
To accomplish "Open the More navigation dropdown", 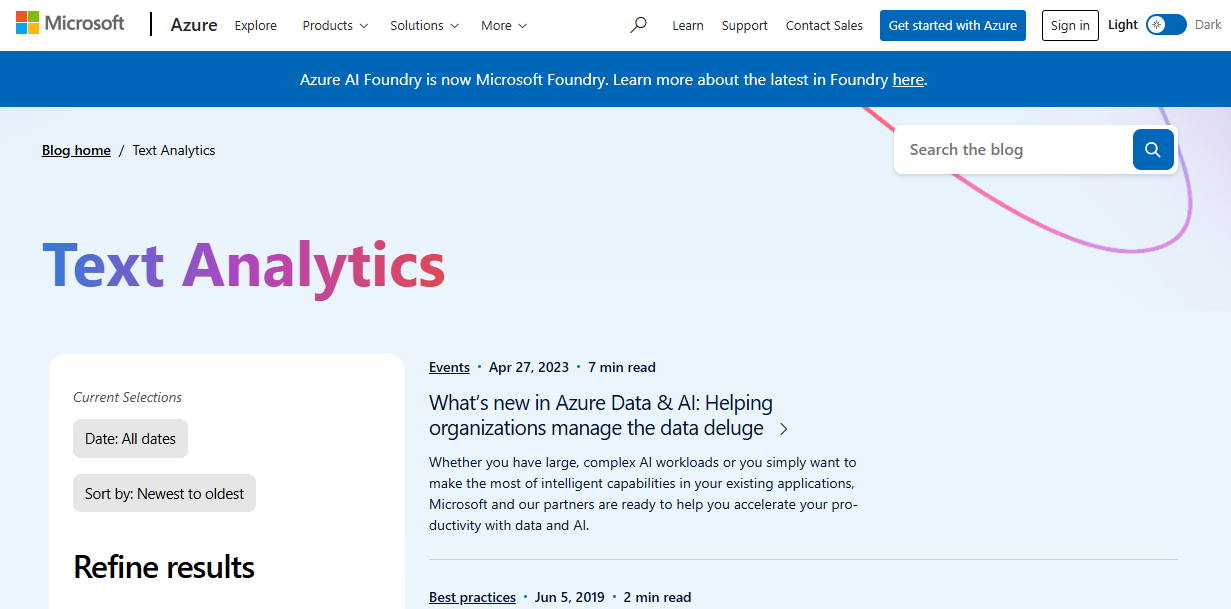I will click(502, 25).
